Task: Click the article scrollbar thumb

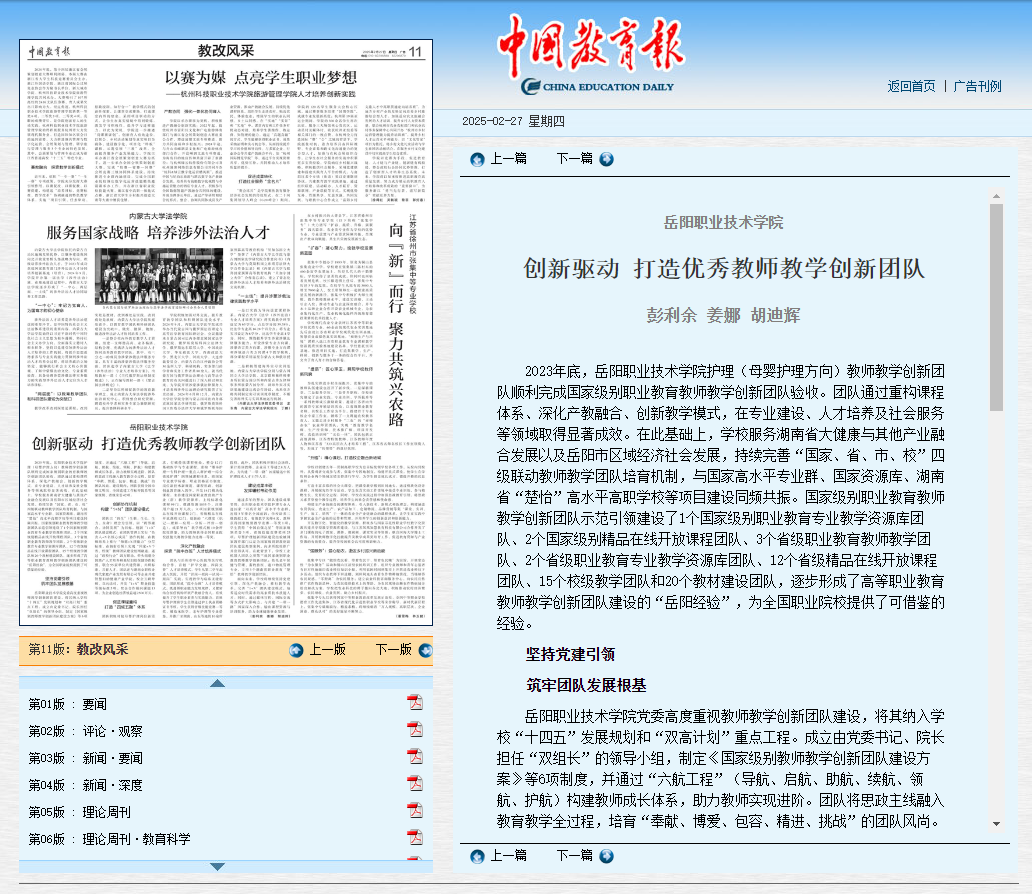Action: [996, 307]
